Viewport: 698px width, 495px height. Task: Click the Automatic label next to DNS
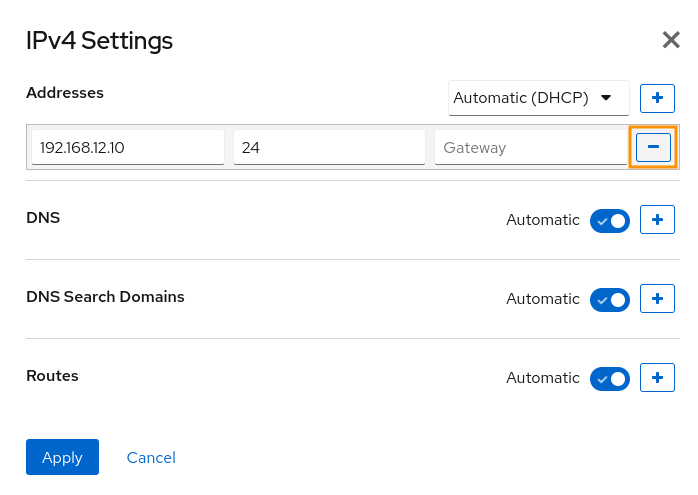click(x=543, y=220)
